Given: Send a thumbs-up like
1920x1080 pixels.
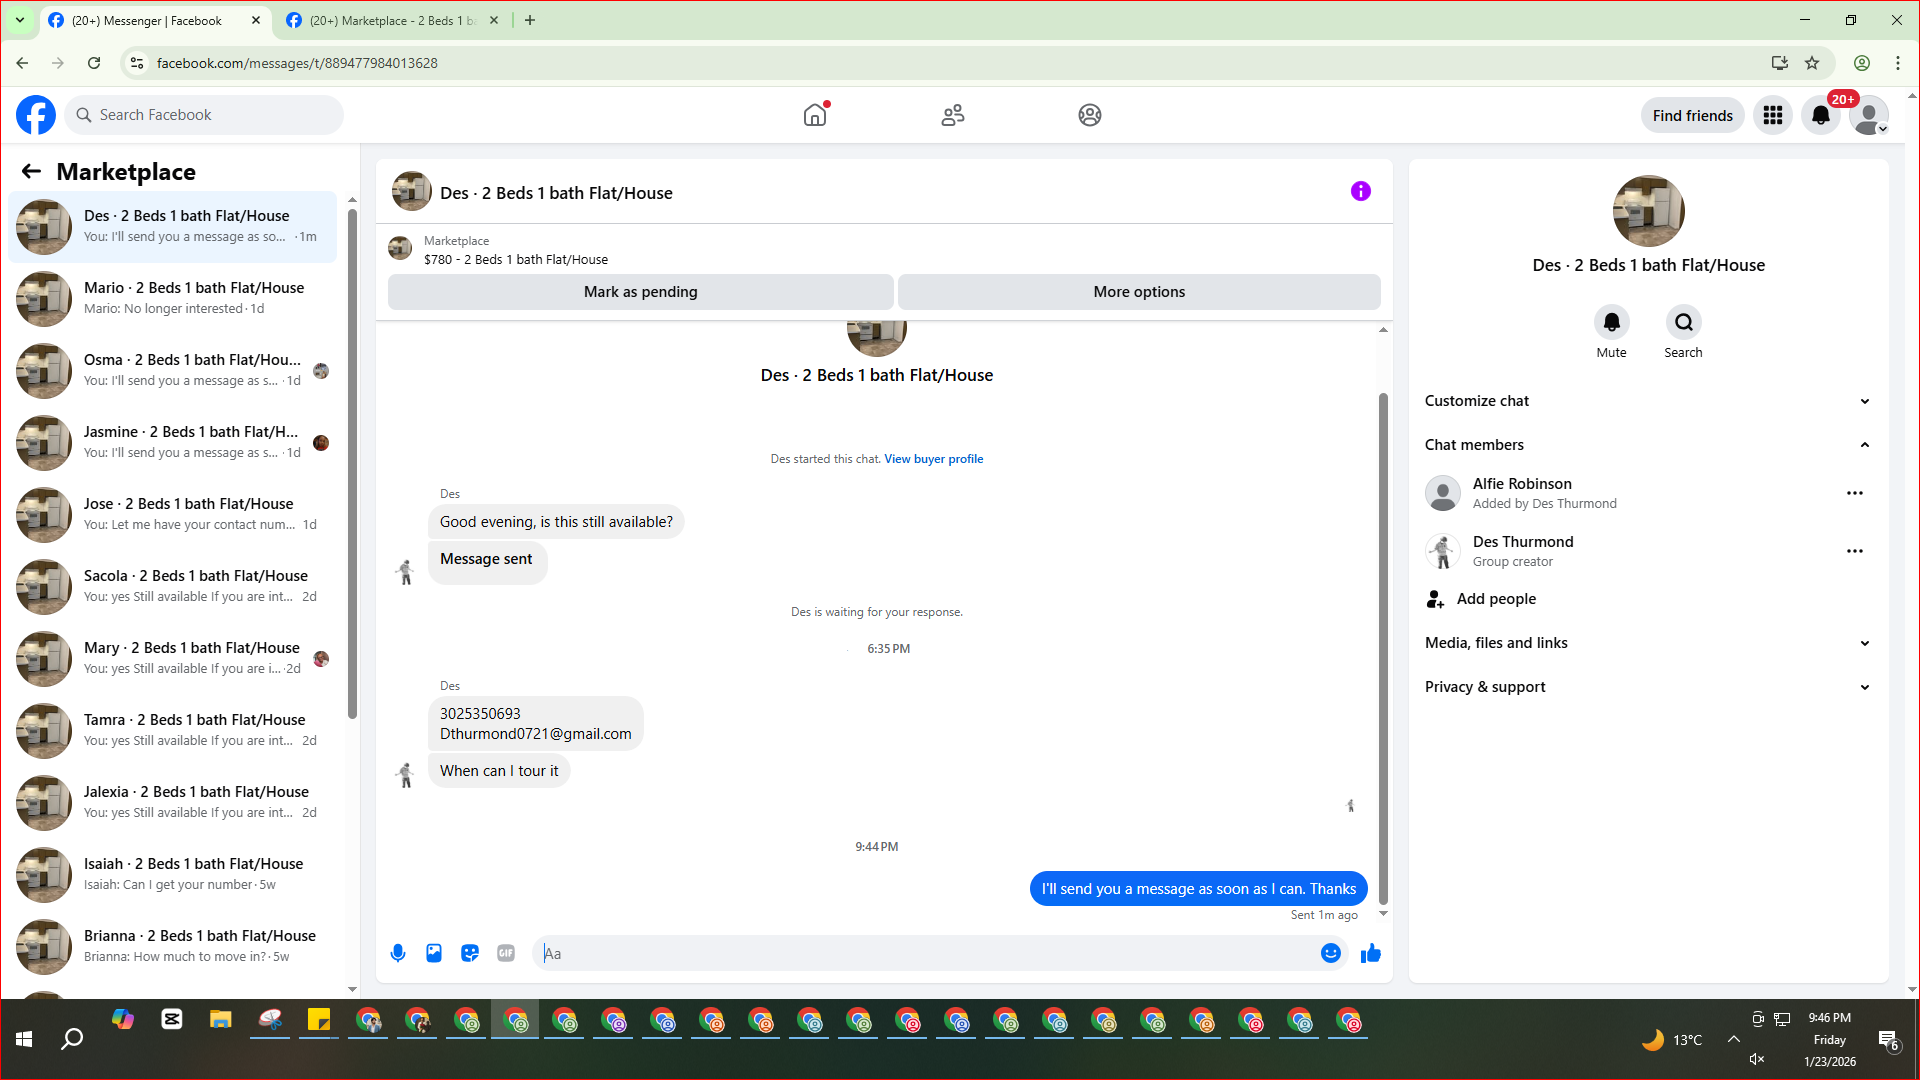Looking at the screenshot, I should coord(1370,953).
